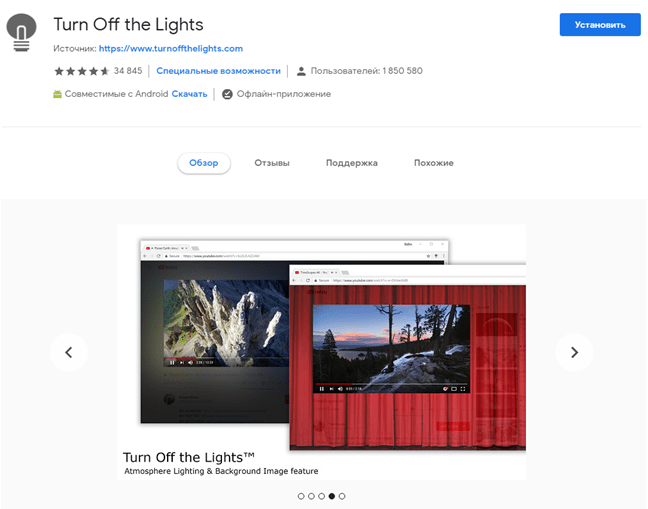Click the Turn Off the Lights lamp icon

click(21, 32)
